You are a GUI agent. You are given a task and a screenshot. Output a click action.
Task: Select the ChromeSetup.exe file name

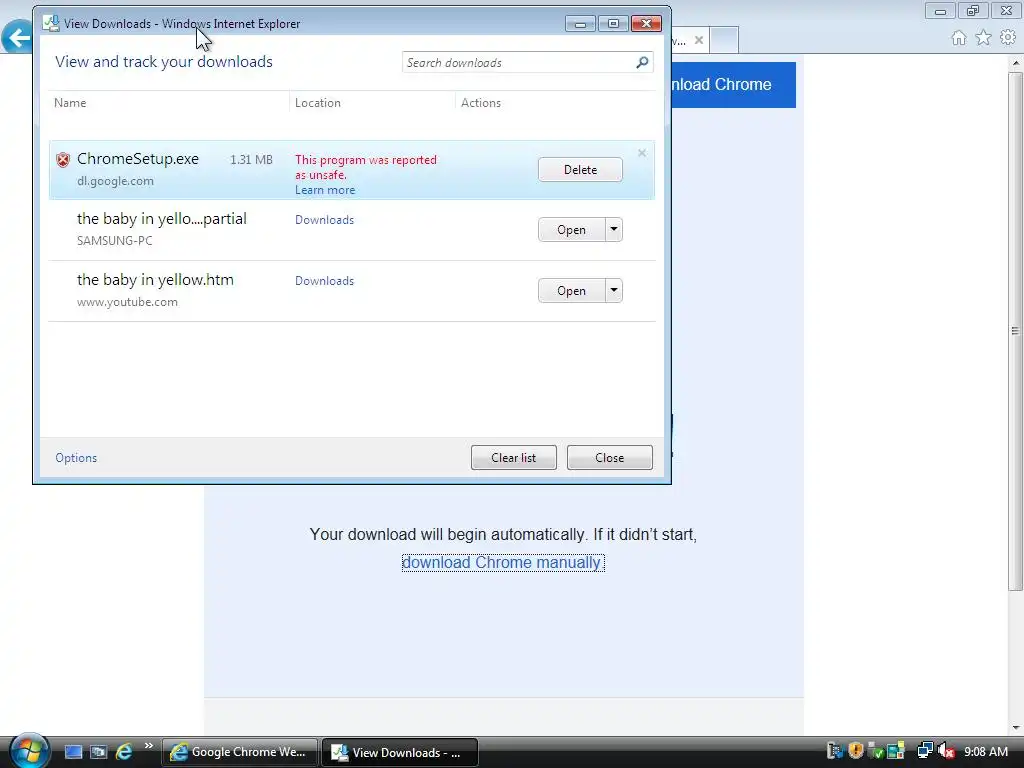138,159
